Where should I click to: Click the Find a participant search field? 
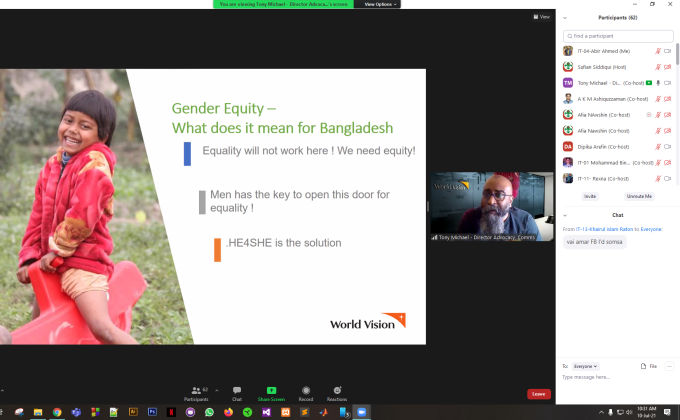point(618,36)
